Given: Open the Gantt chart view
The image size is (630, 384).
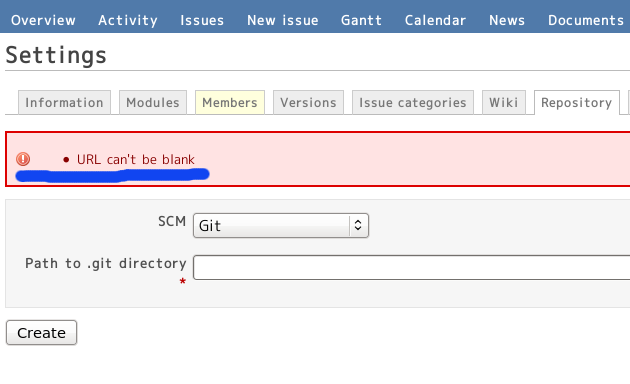Looking at the screenshot, I should 361,20.
